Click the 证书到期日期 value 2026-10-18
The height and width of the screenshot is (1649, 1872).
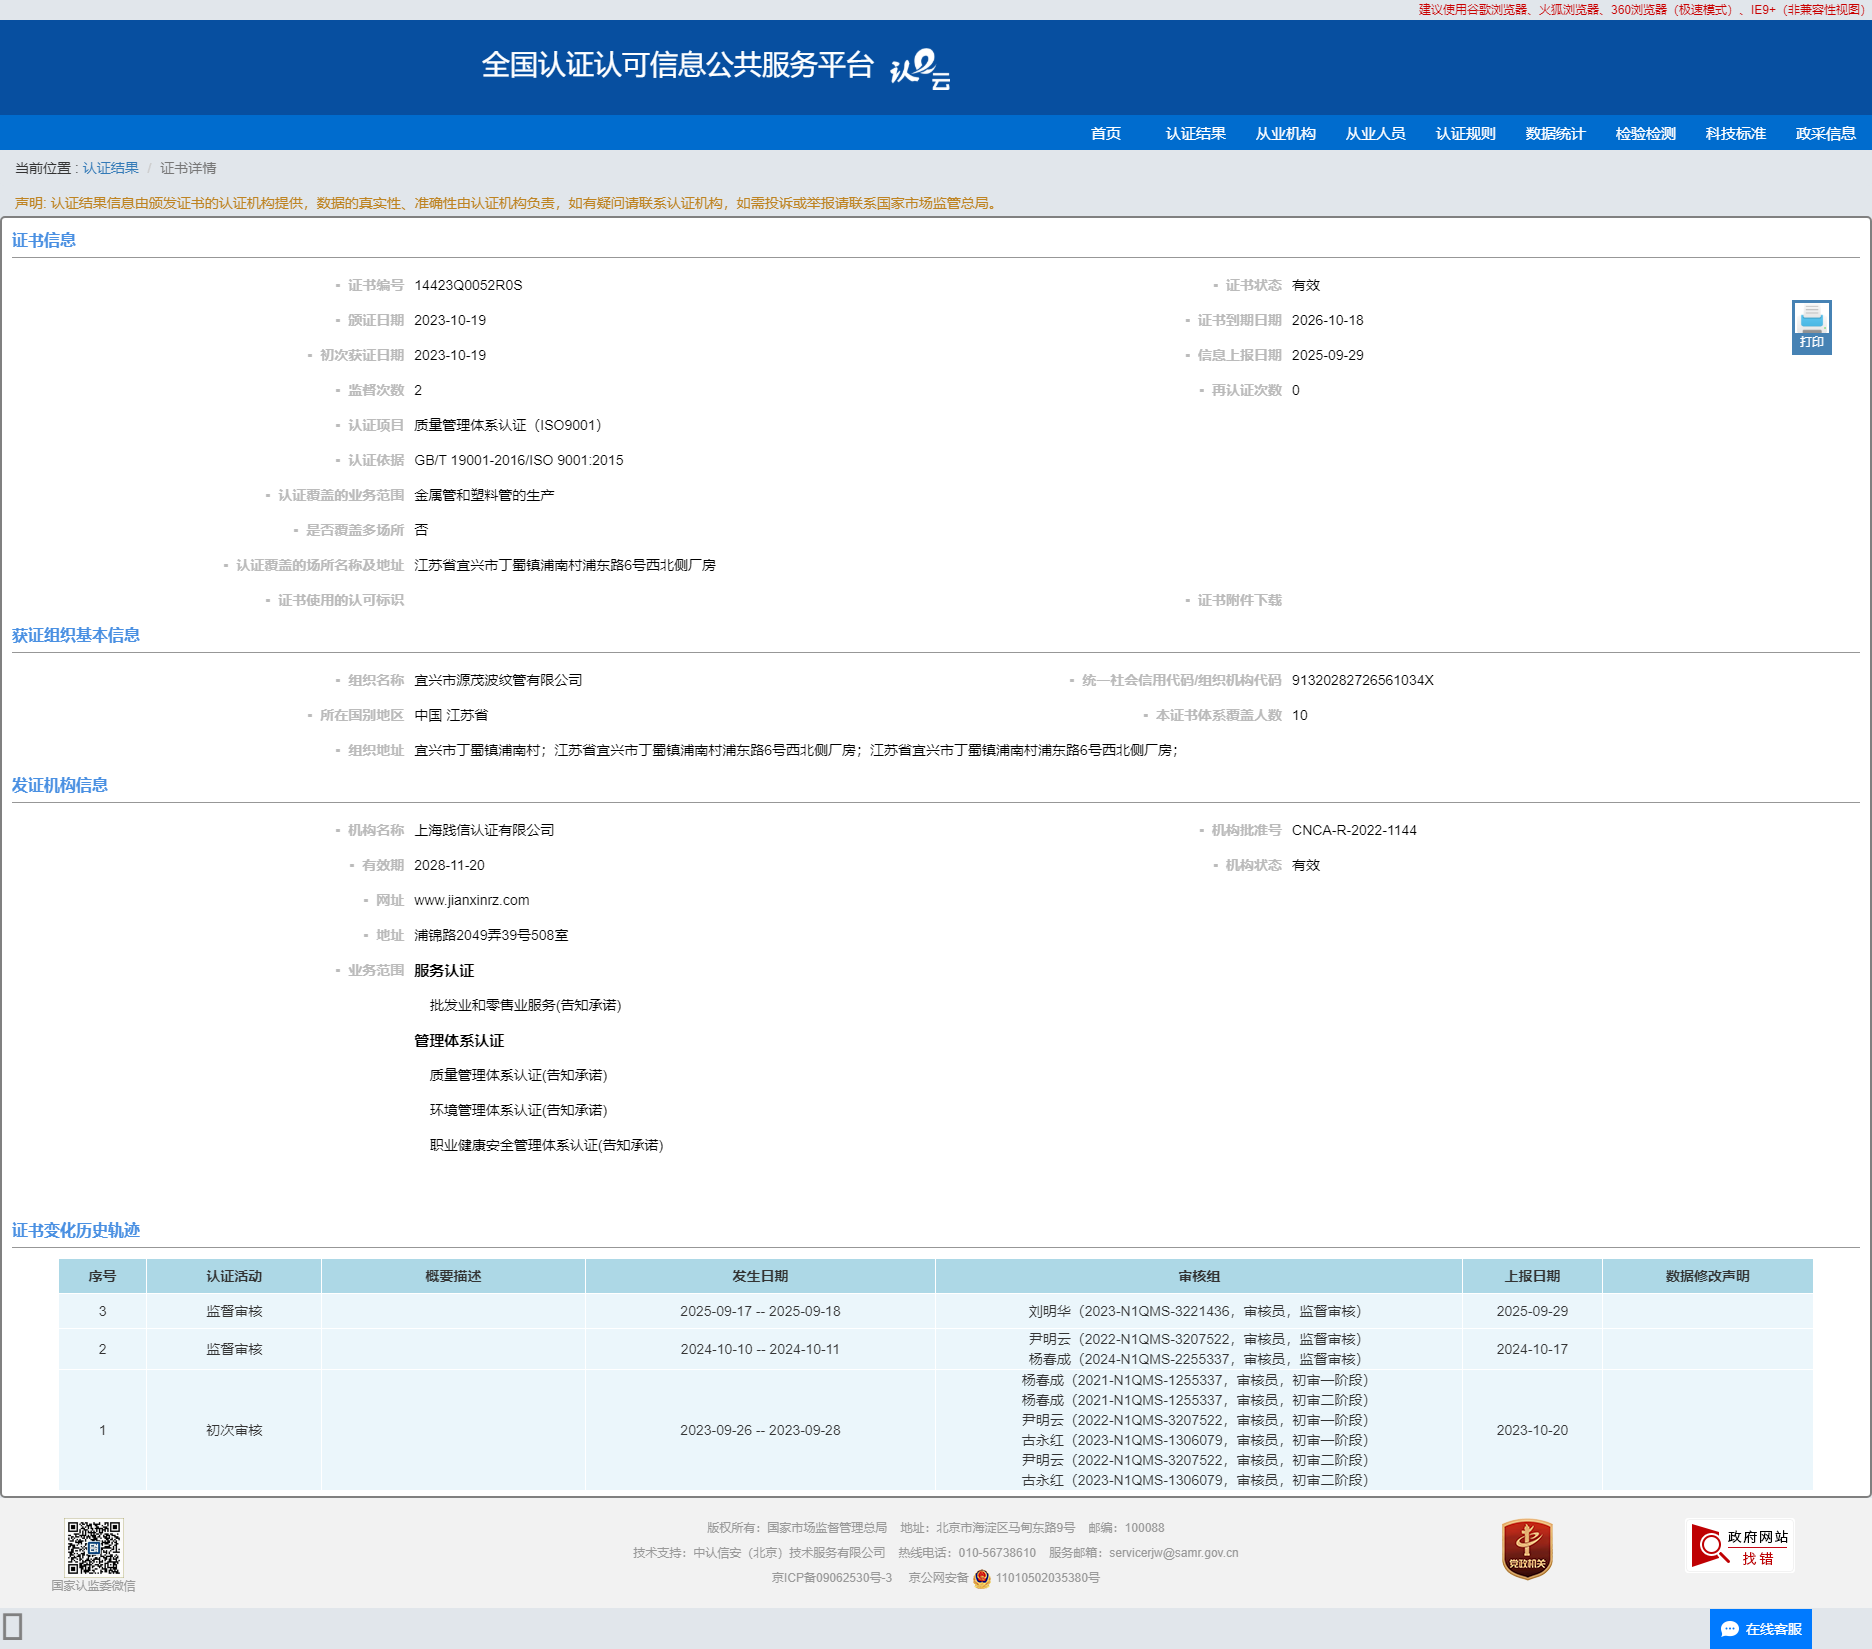(1327, 320)
